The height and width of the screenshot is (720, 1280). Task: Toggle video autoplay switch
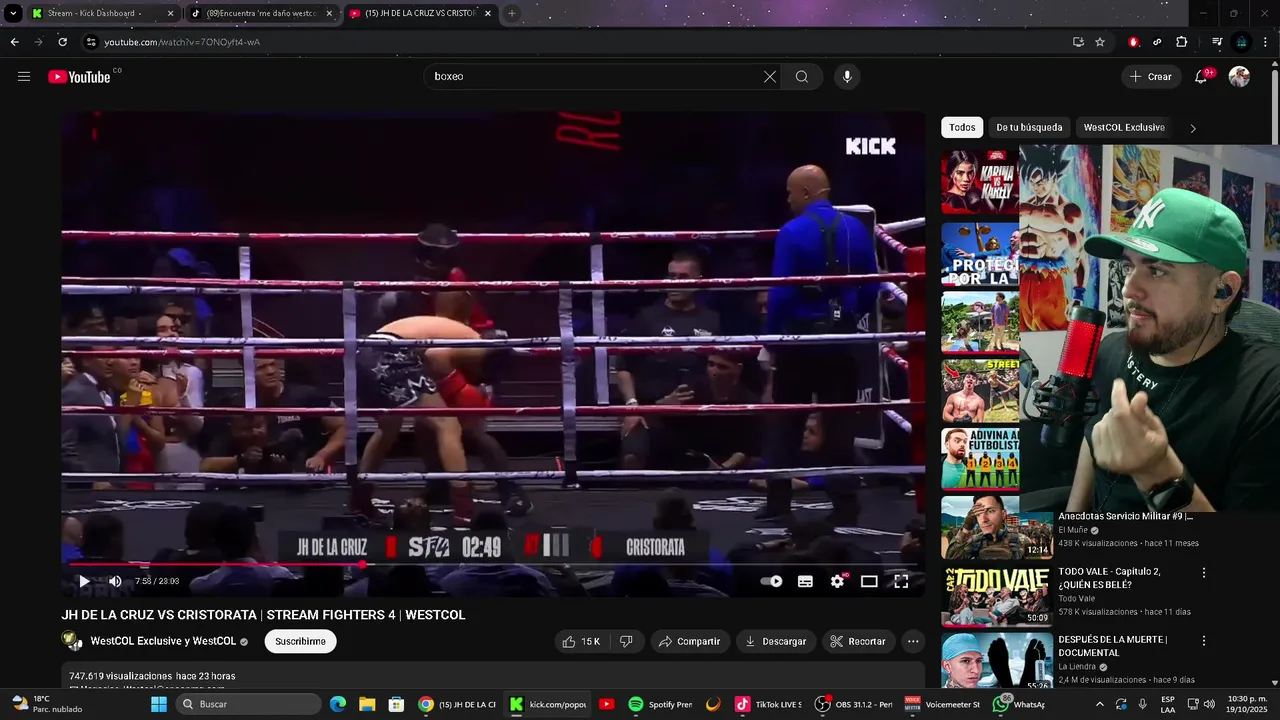[x=771, y=581]
